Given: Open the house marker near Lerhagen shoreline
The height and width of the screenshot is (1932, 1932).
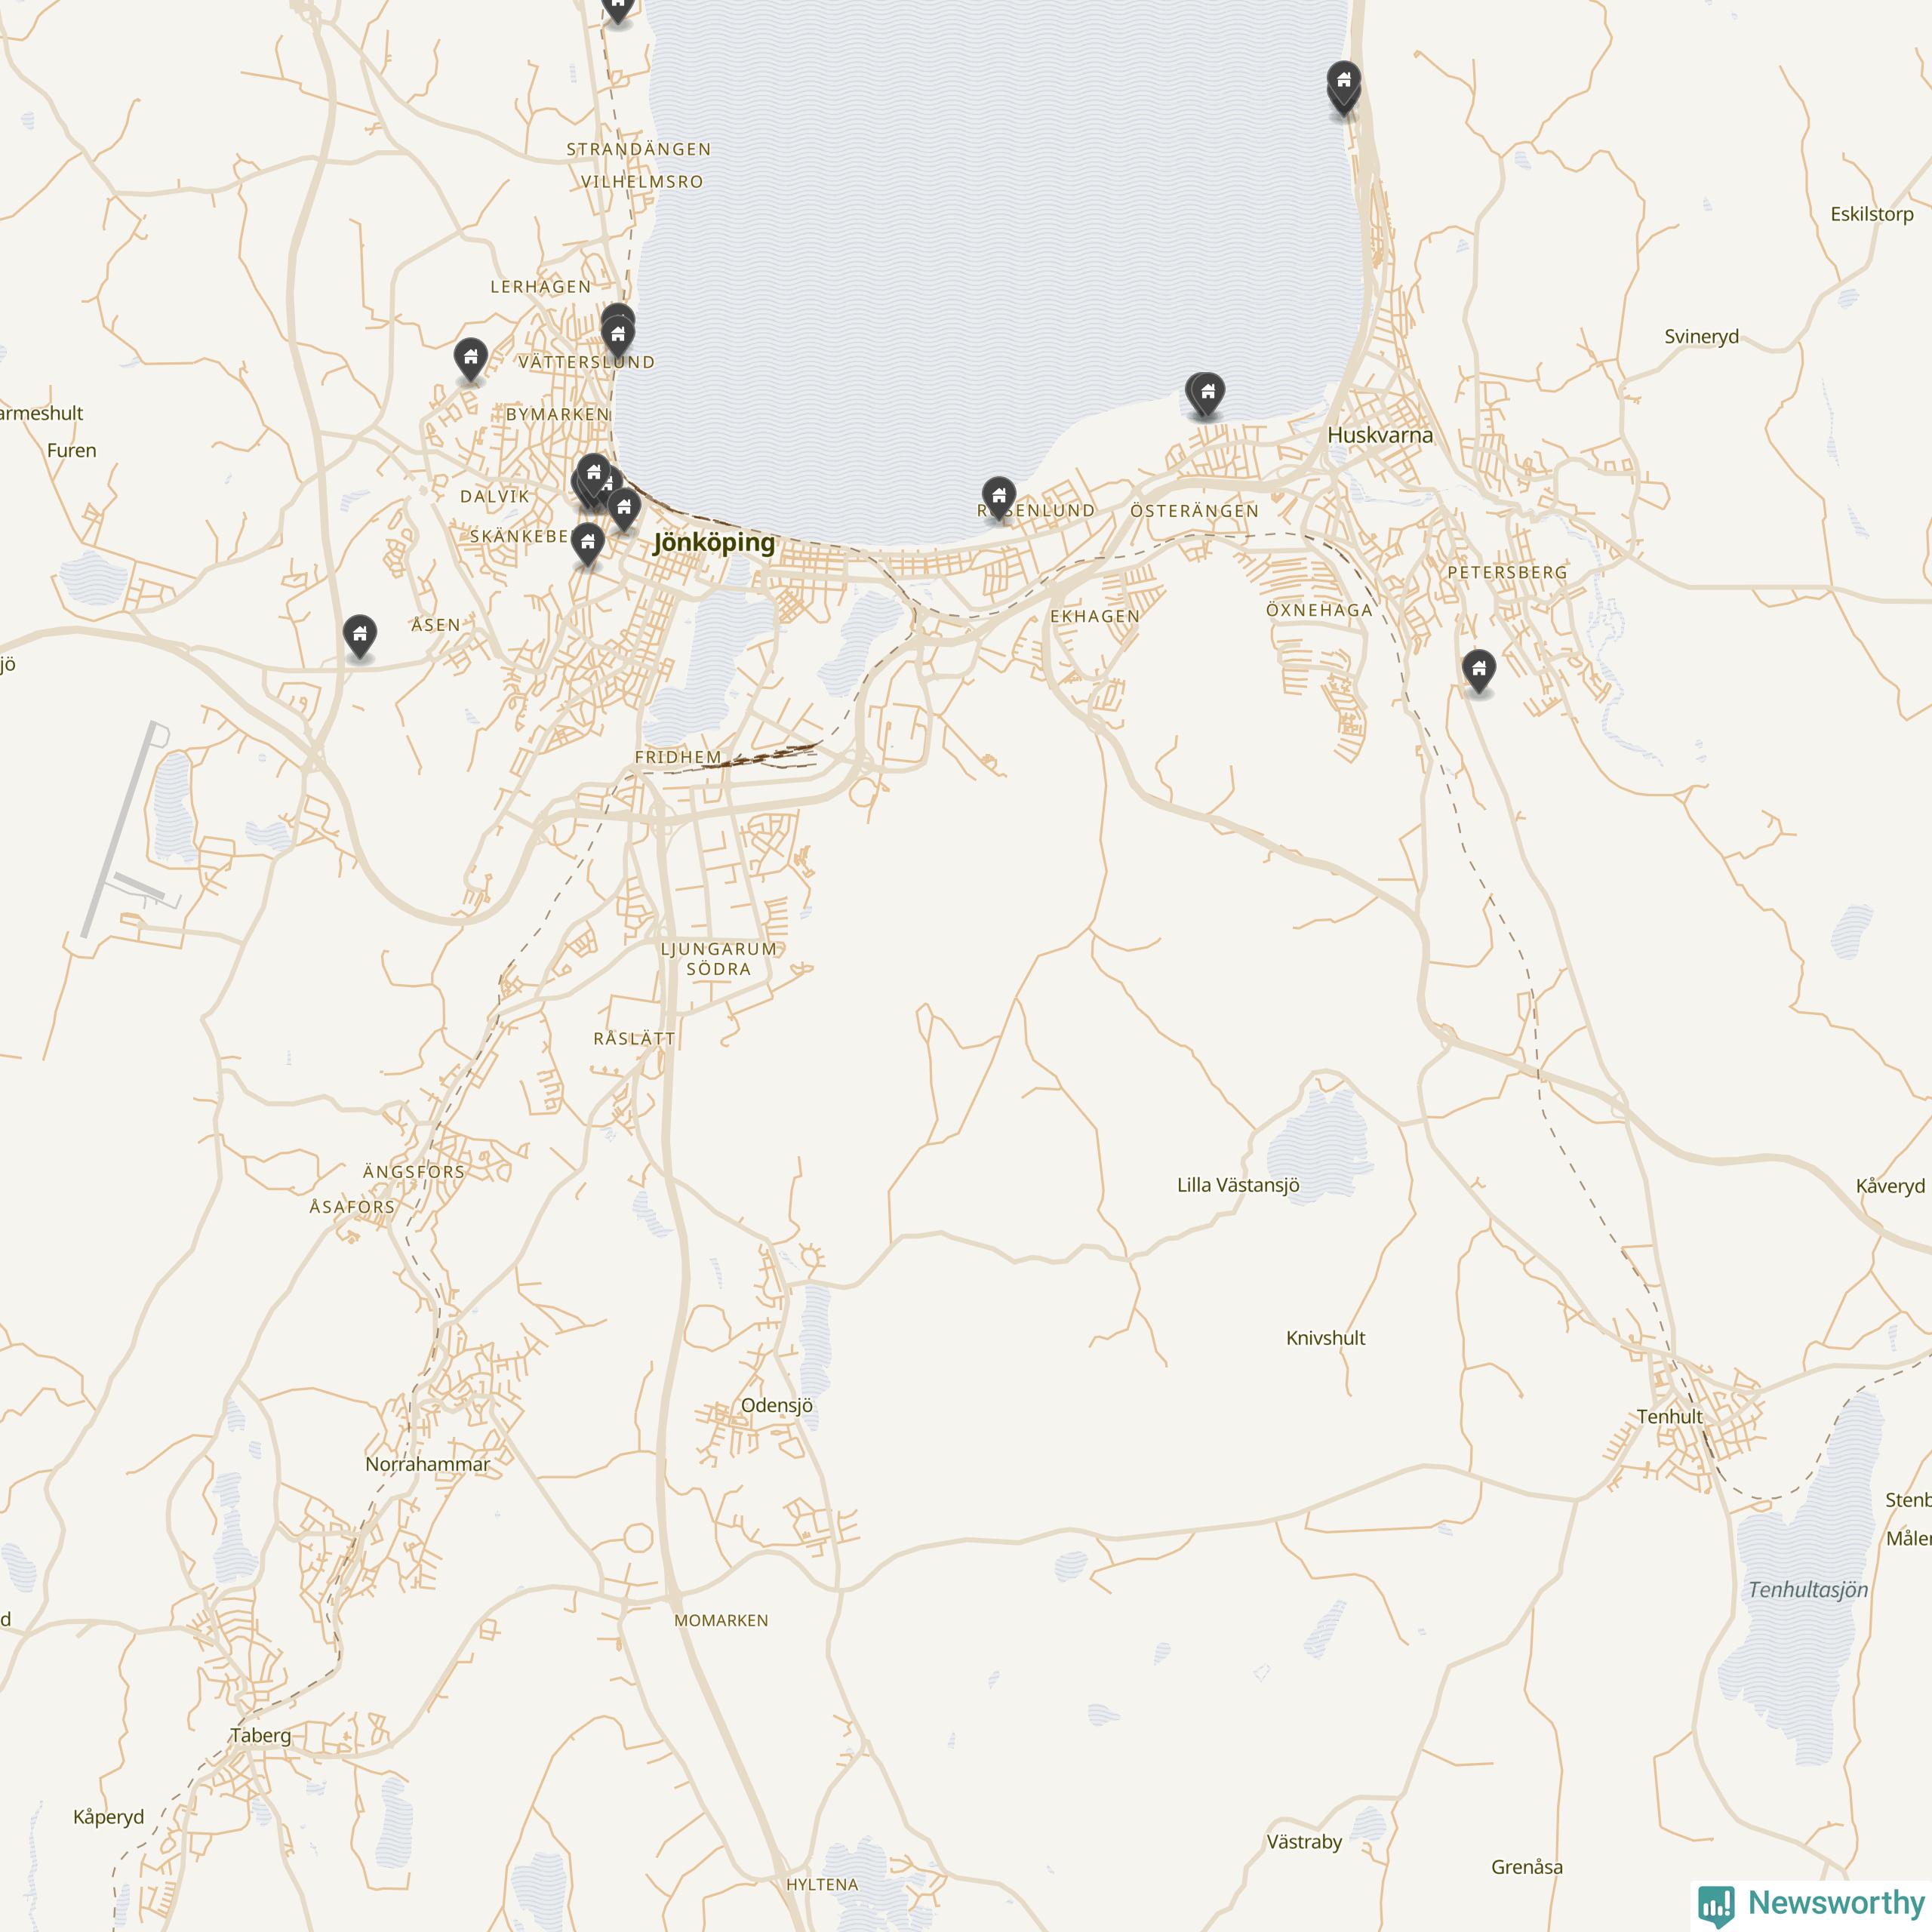Looking at the screenshot, I should tap(618, 333).
